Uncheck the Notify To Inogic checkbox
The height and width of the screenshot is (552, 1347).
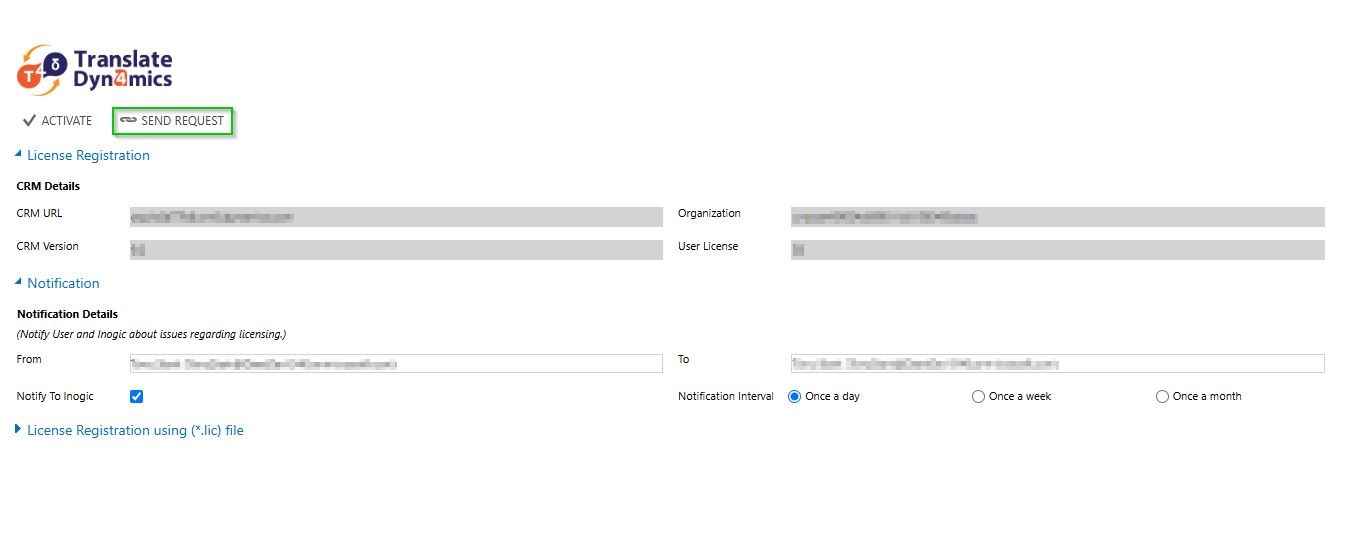coord(137,396)
